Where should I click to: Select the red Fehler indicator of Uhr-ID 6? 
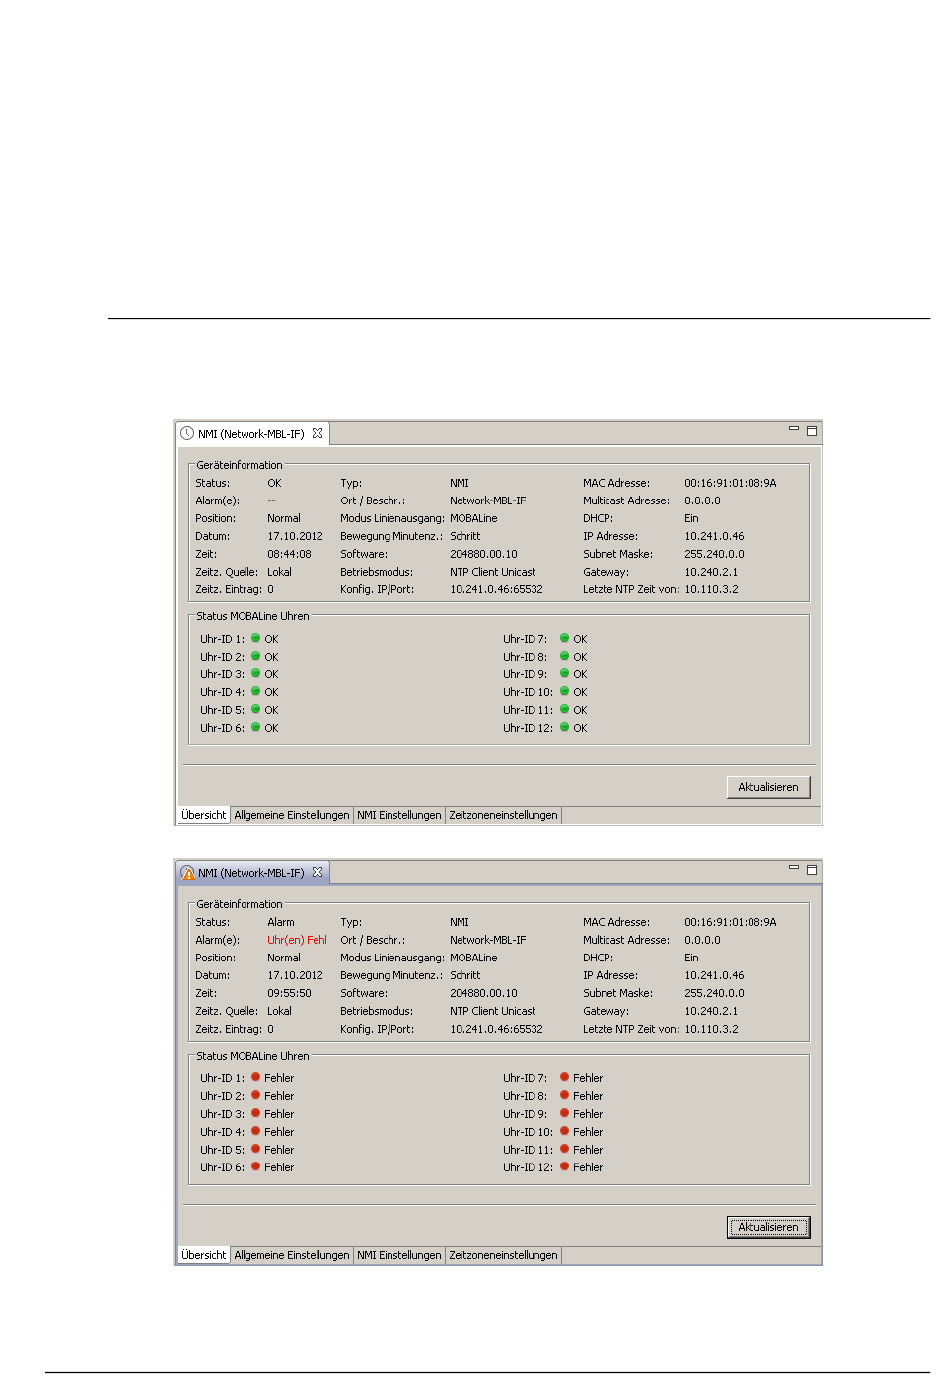click(256, 1166)
